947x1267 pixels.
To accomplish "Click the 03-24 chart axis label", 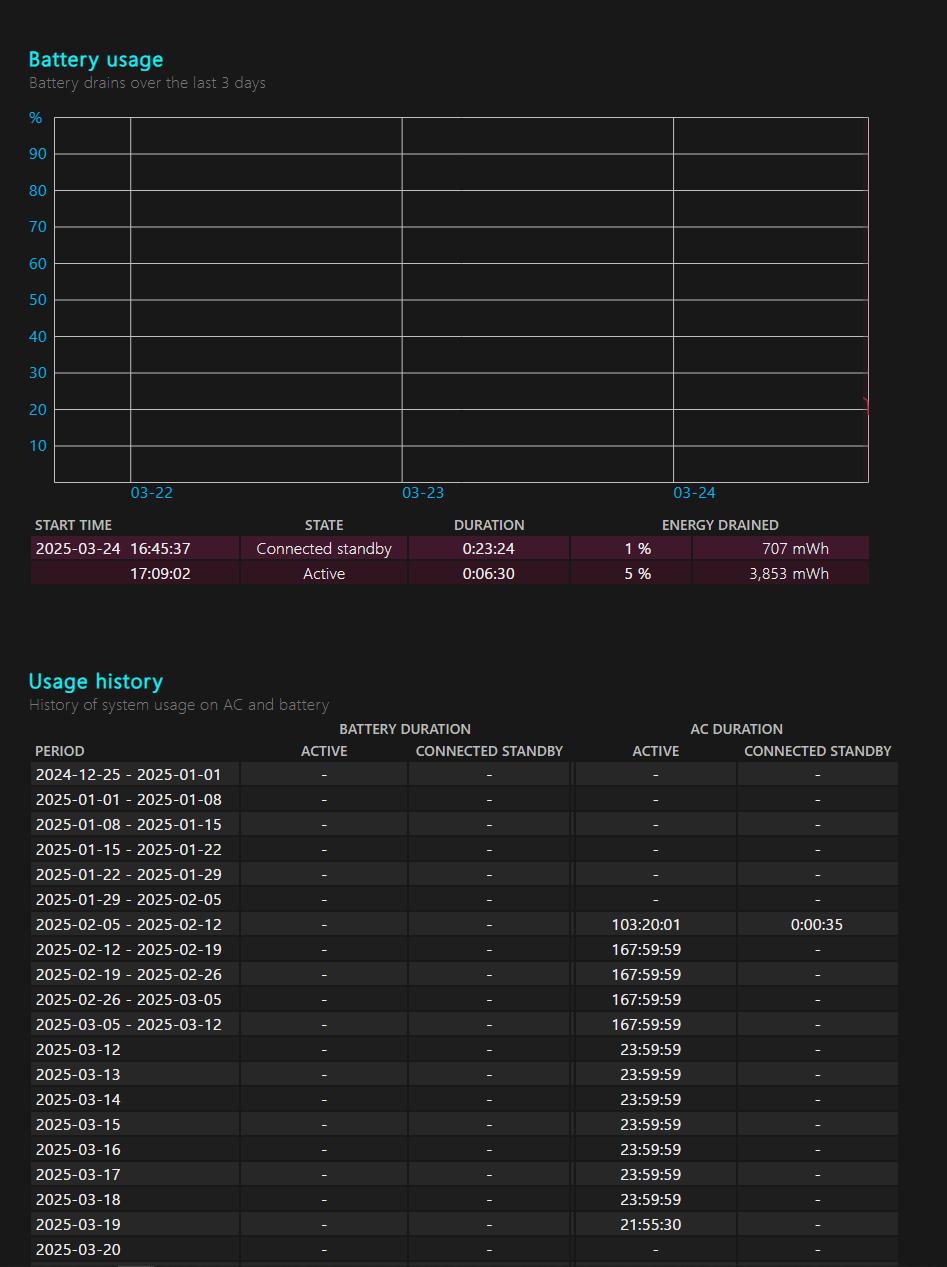I will (x=694, y=493).
